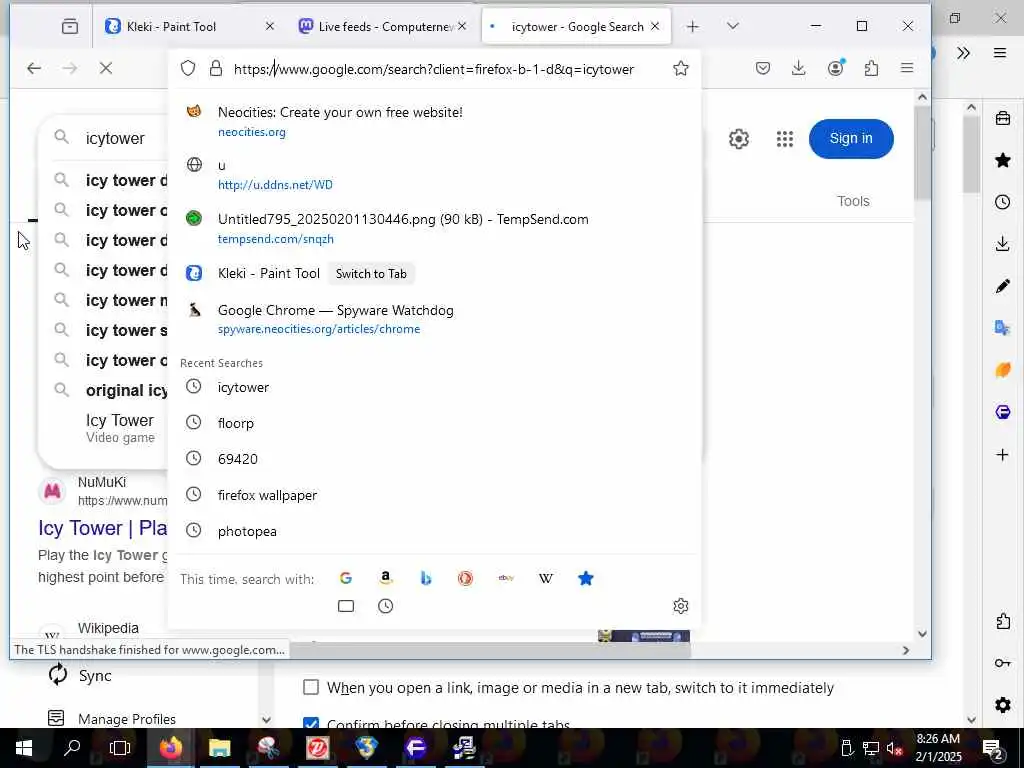Image resolution: width=1024 pixels, height=768 pixels.
Task: Choose Icy Tower Video game suggestion
Action: tap(120, 428)
